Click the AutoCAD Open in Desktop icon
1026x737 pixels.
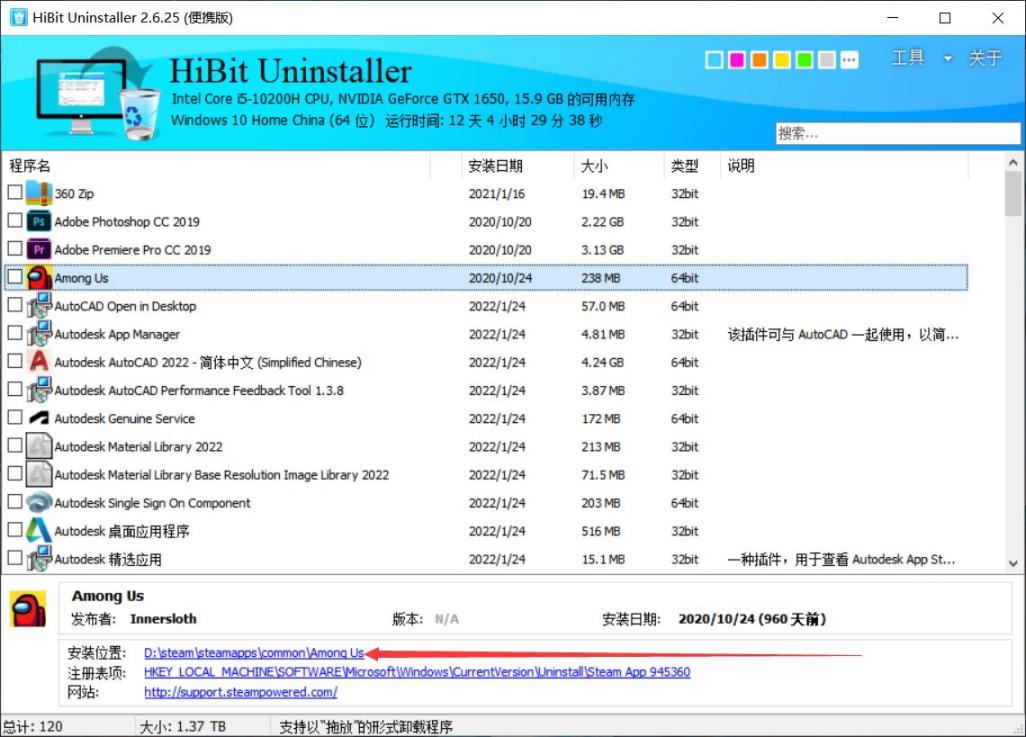coord(39,306)
